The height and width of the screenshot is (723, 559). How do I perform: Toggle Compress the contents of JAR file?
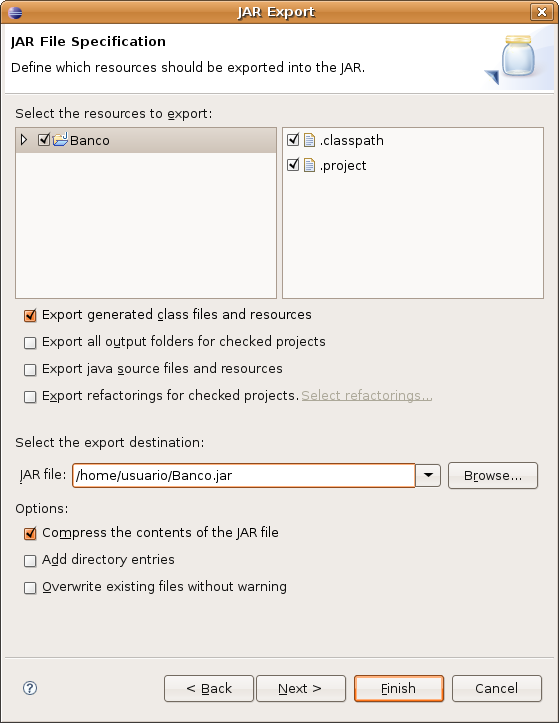click(30, 533)
